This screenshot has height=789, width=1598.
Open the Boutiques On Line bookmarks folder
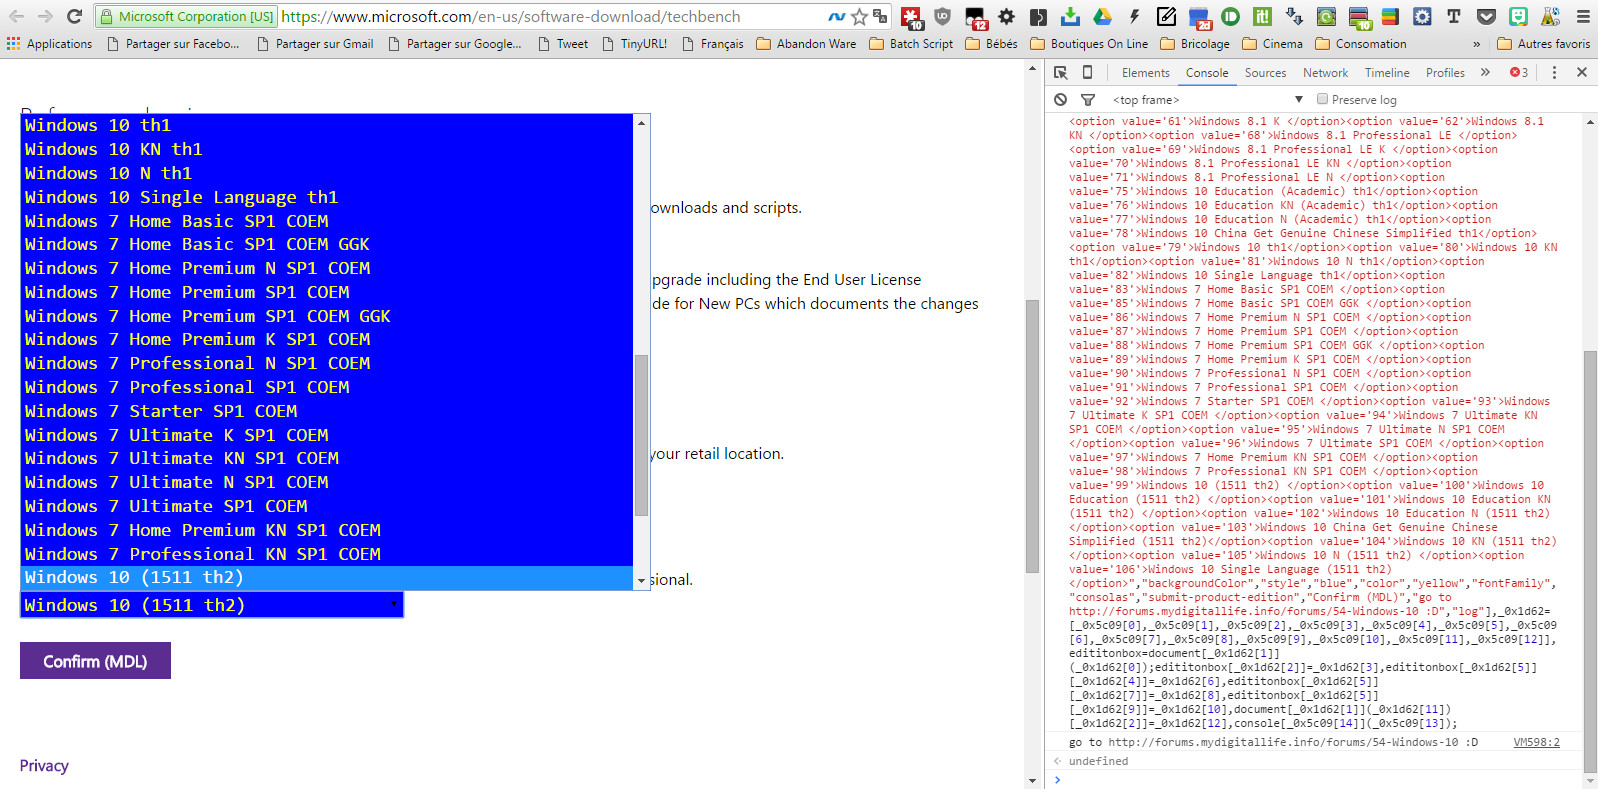pyautogui.click(x=1089, y=44)
